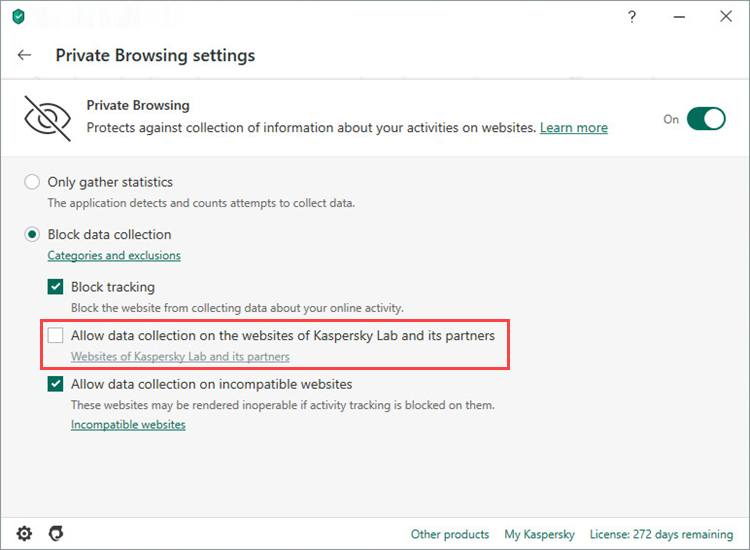
Task: Click the text 'Block the website from collecting data'
Action: pos(237,308)
